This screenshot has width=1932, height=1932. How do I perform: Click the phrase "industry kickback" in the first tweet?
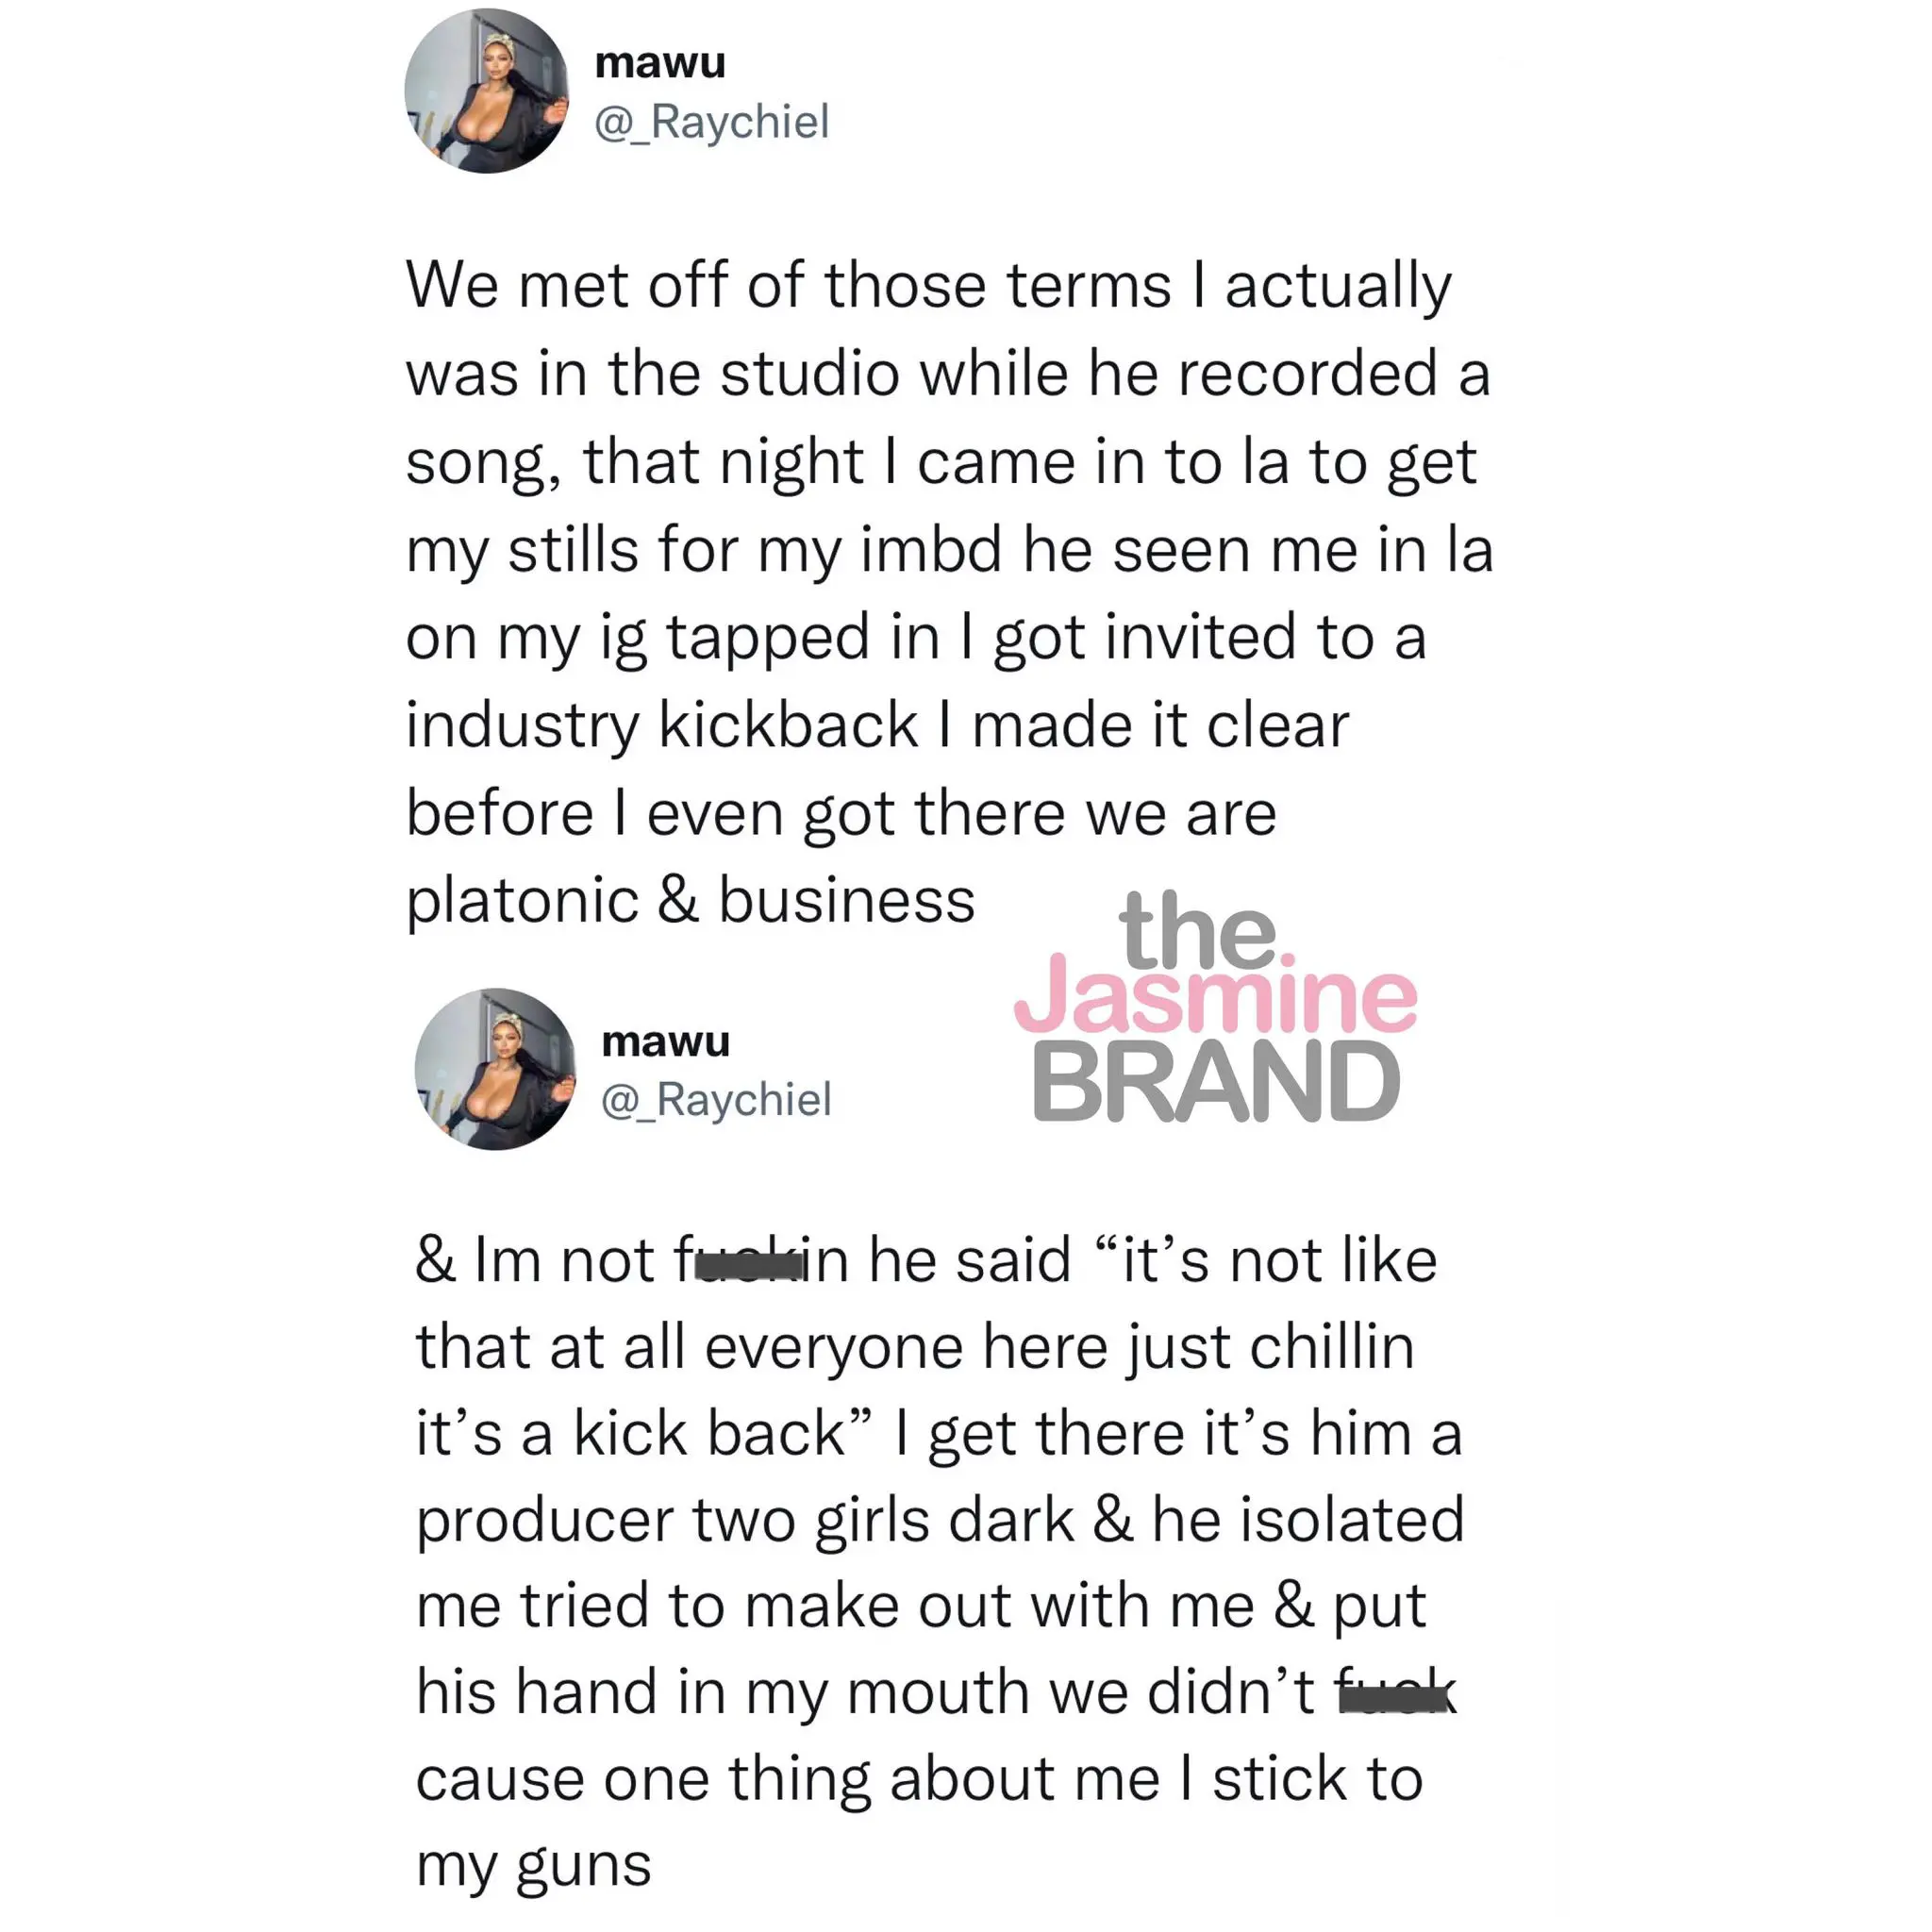tap(661, 725)
